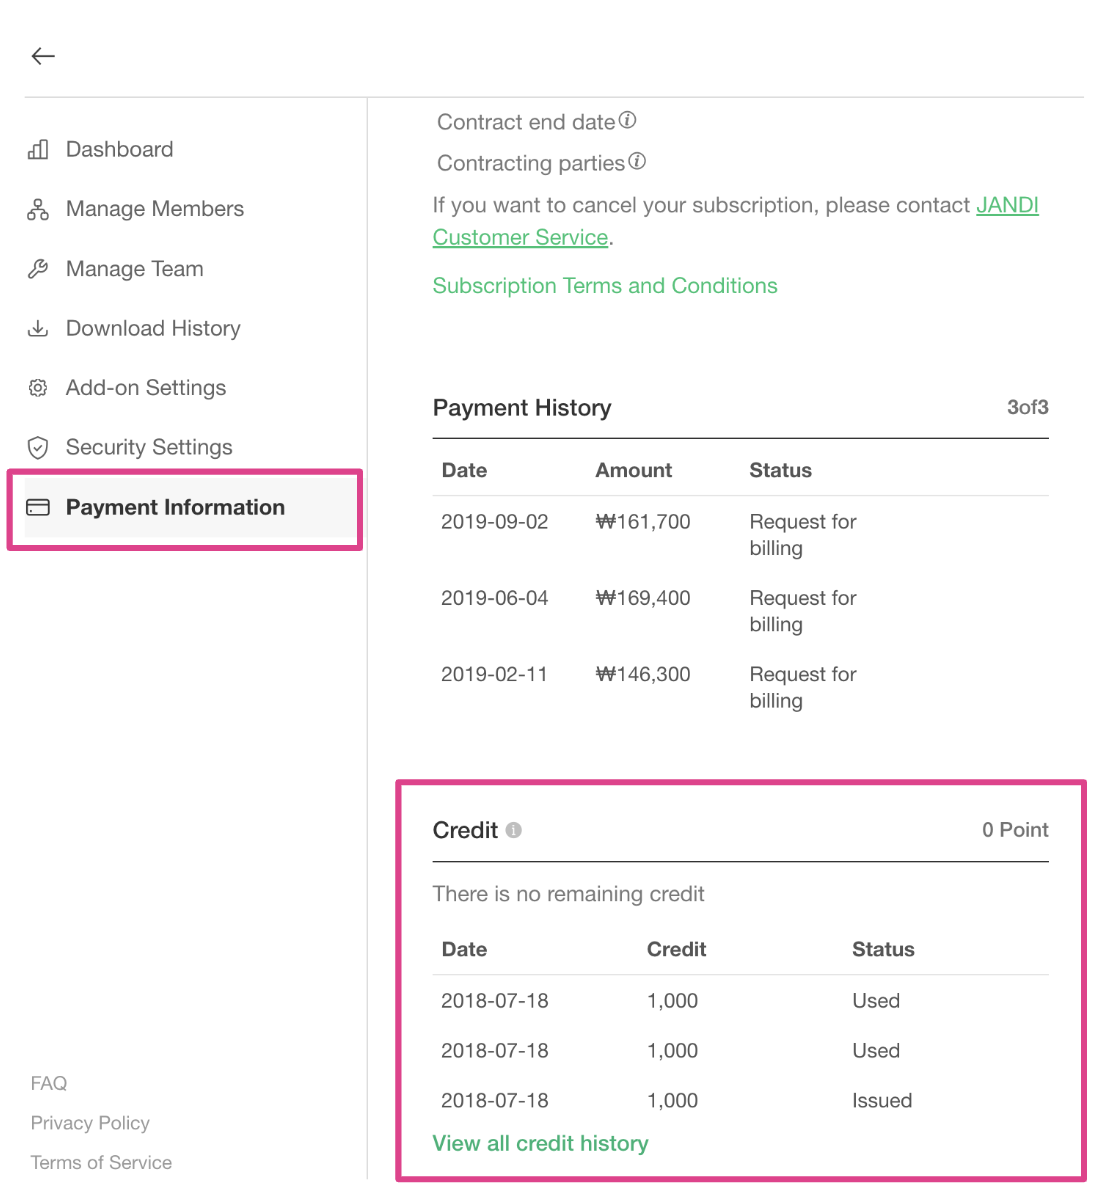Open Add-on Settings page
This screenshot has height=1202, width=1116.
pos(145,388)
